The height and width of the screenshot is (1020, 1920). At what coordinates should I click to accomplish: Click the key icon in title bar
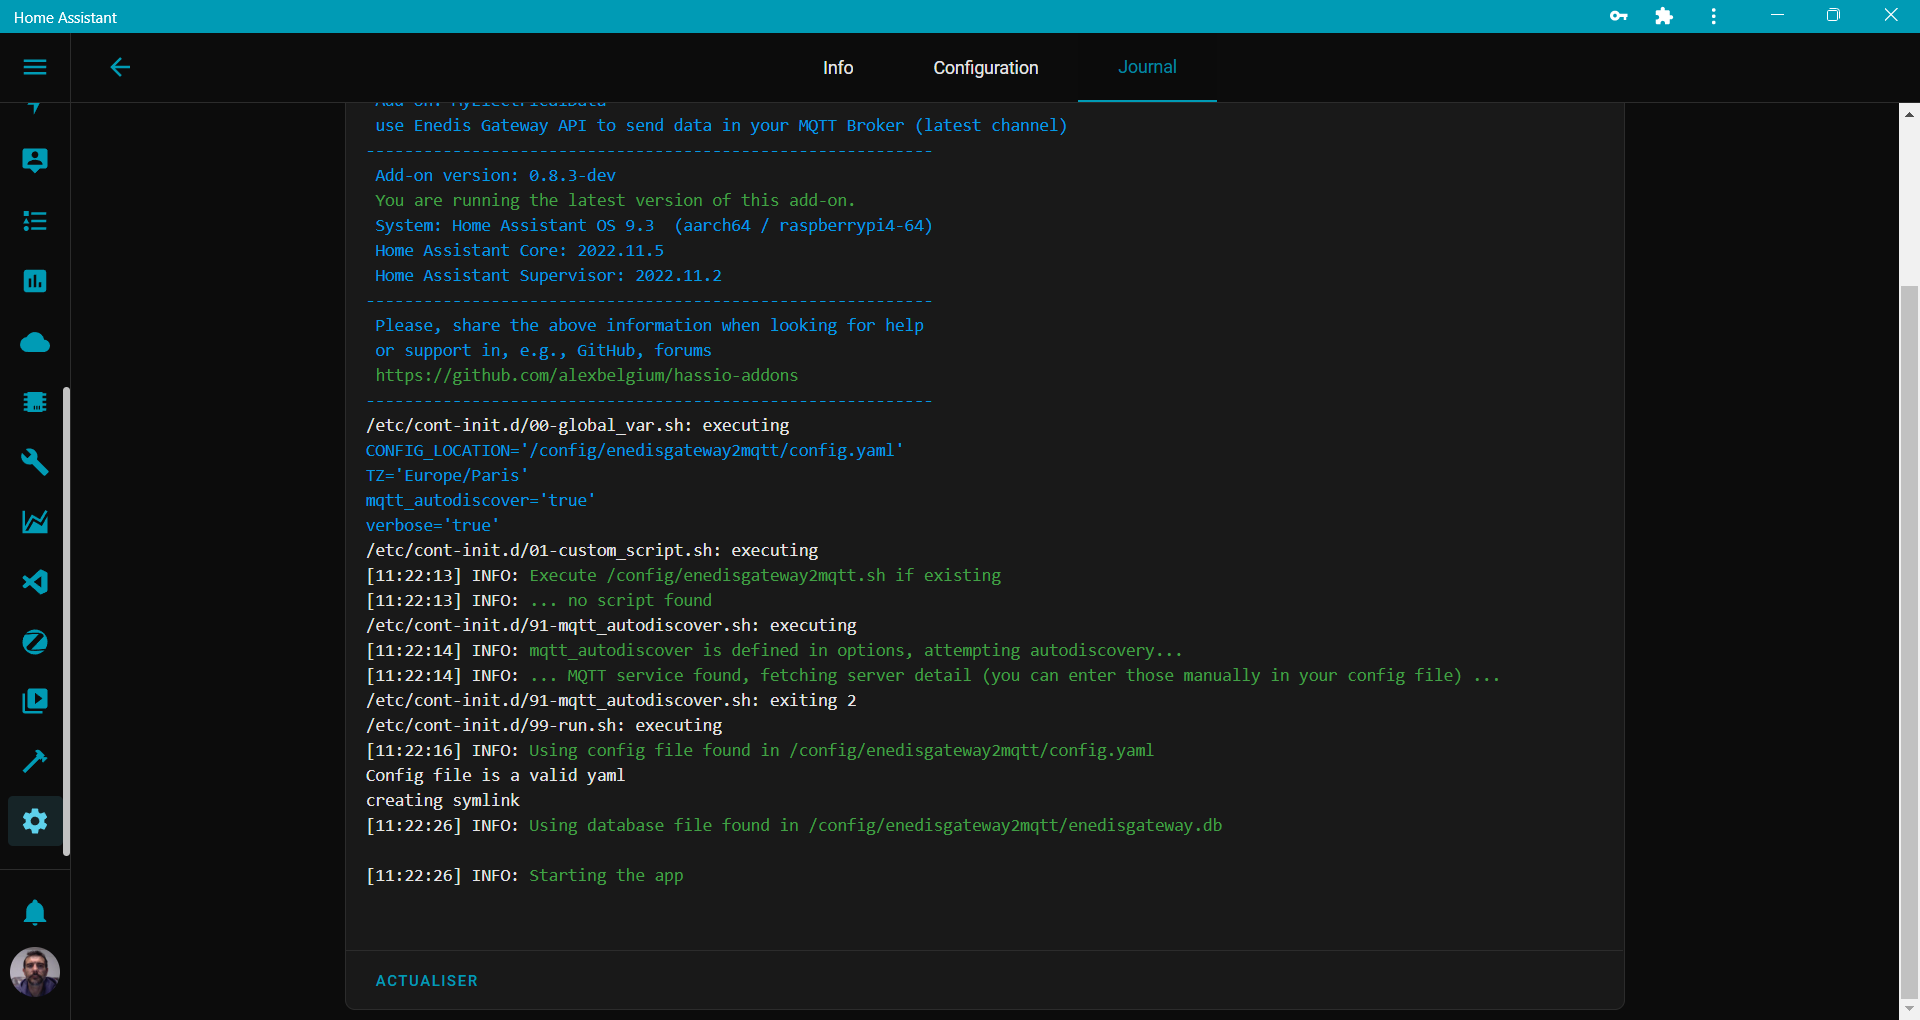[1620, 16]
